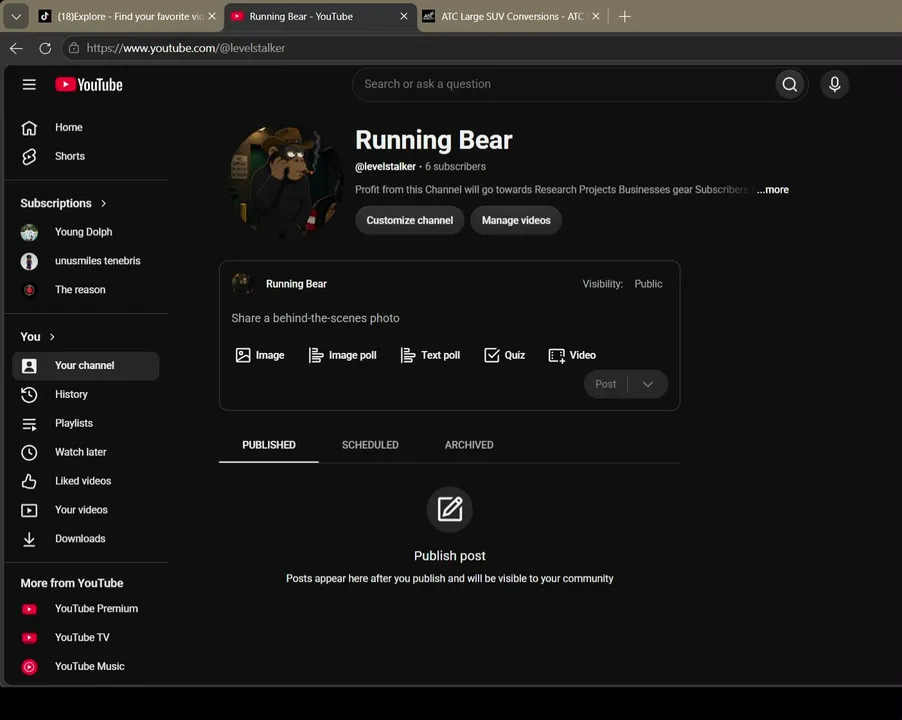The height and width of the screenshot is (720, 902).
Task: Add an Image to the post
Action: [260, 355]
